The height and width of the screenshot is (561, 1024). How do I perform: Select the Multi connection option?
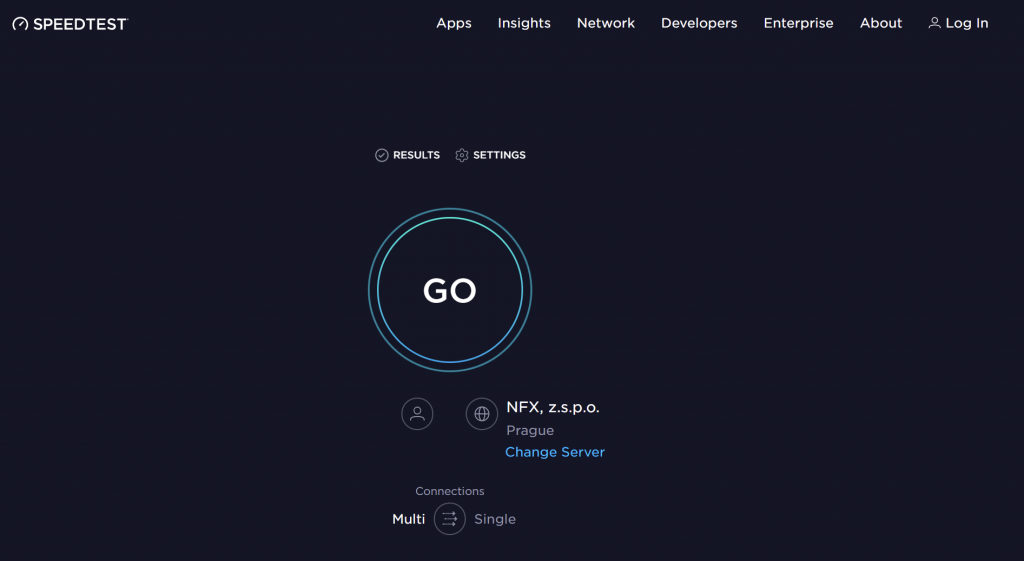(x=408, y=519)
